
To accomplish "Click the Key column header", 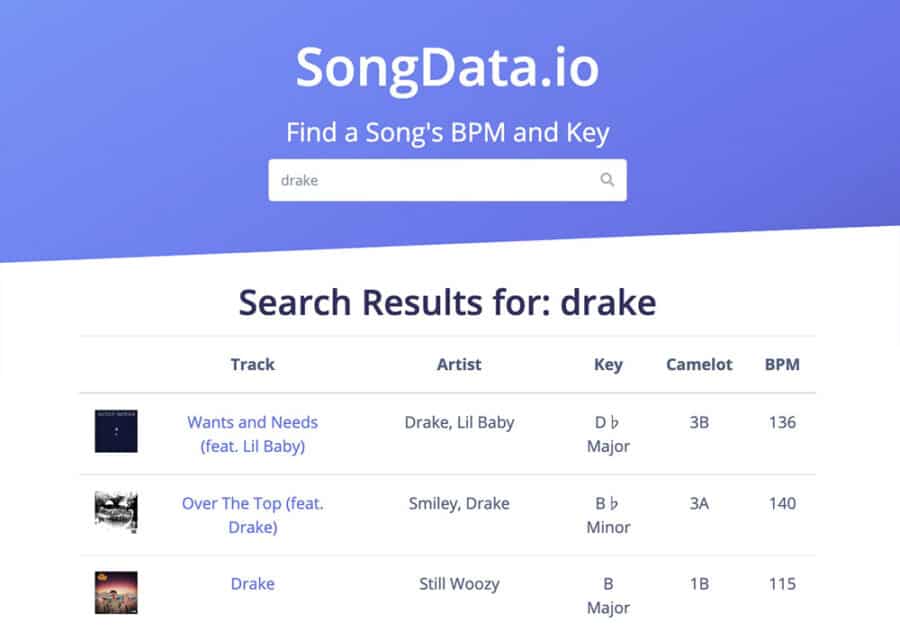I will (608, 364).
